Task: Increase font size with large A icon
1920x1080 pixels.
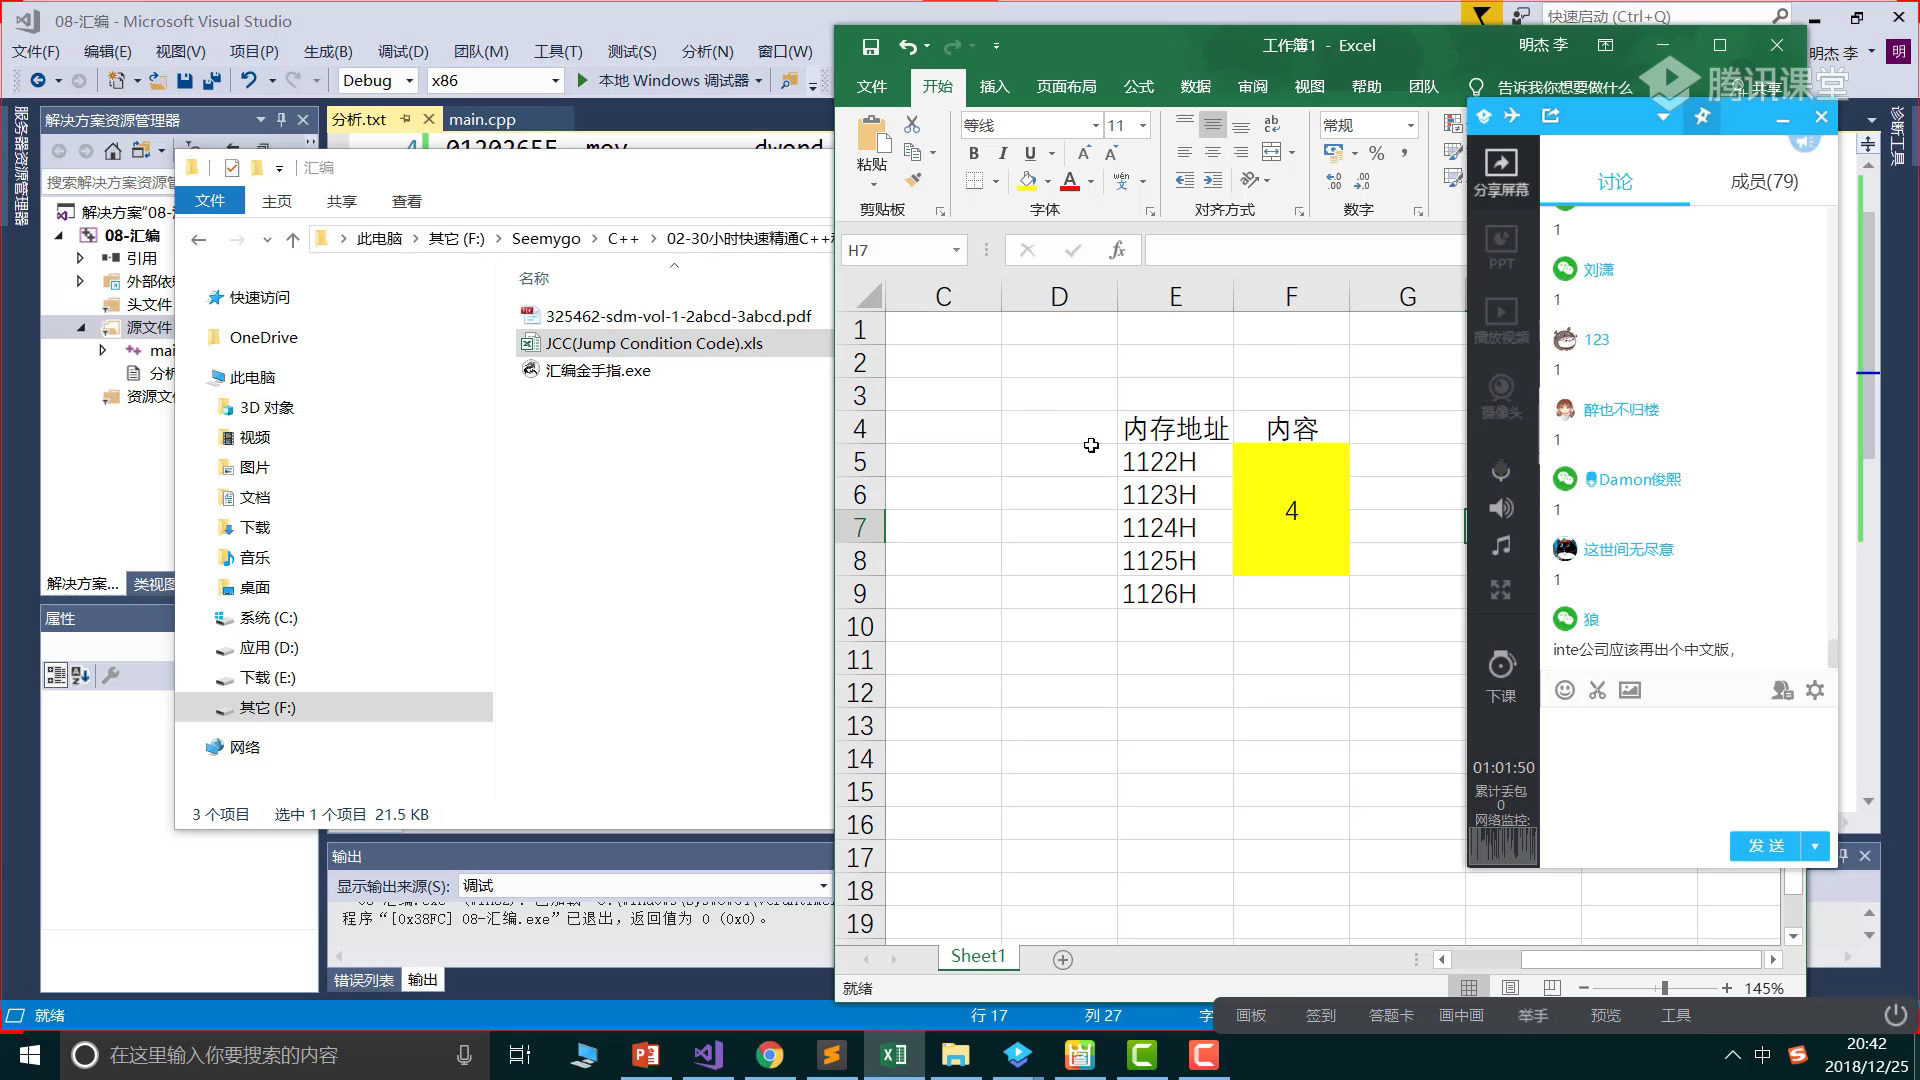Action: click(x=1084, y=153)
